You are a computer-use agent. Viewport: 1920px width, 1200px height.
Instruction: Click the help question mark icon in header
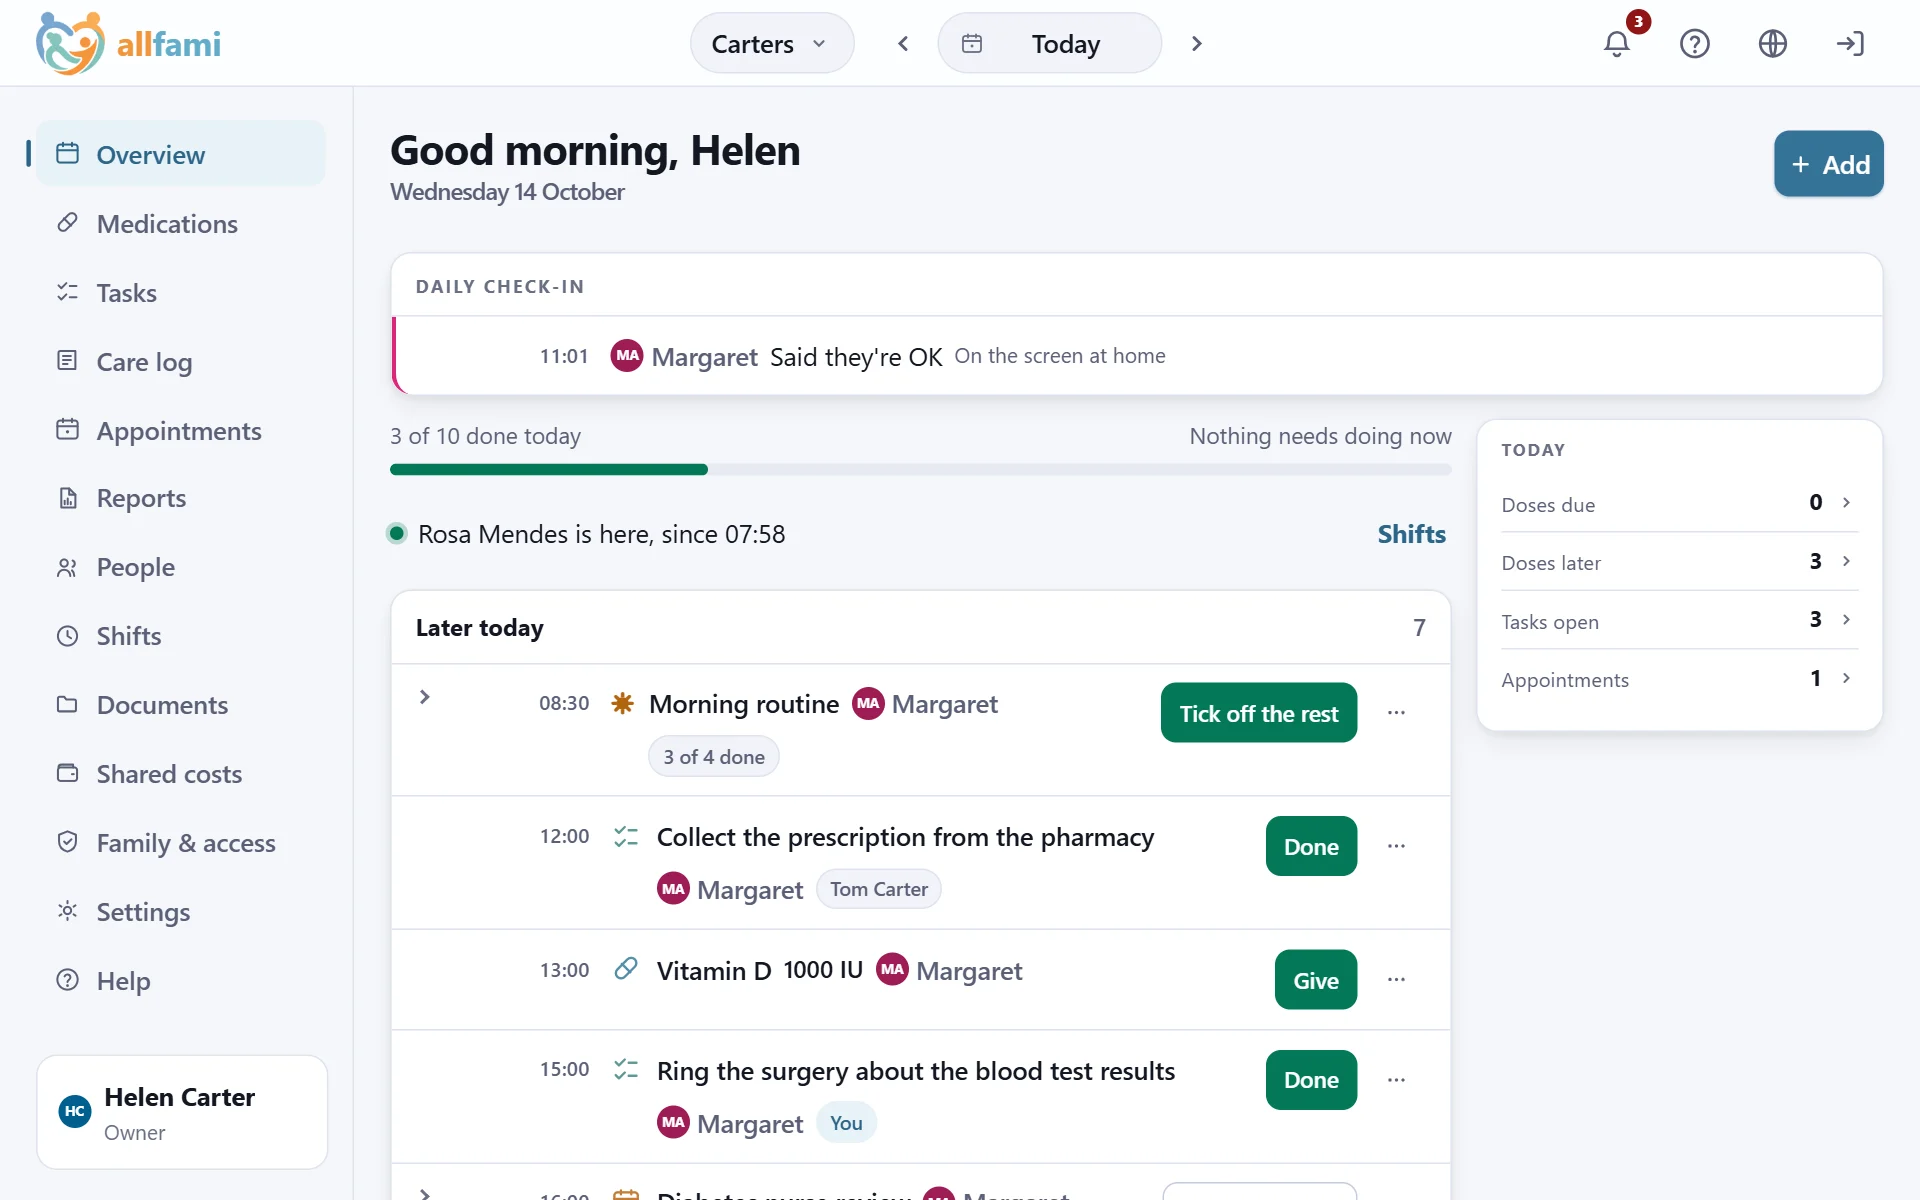point(1695,44)
